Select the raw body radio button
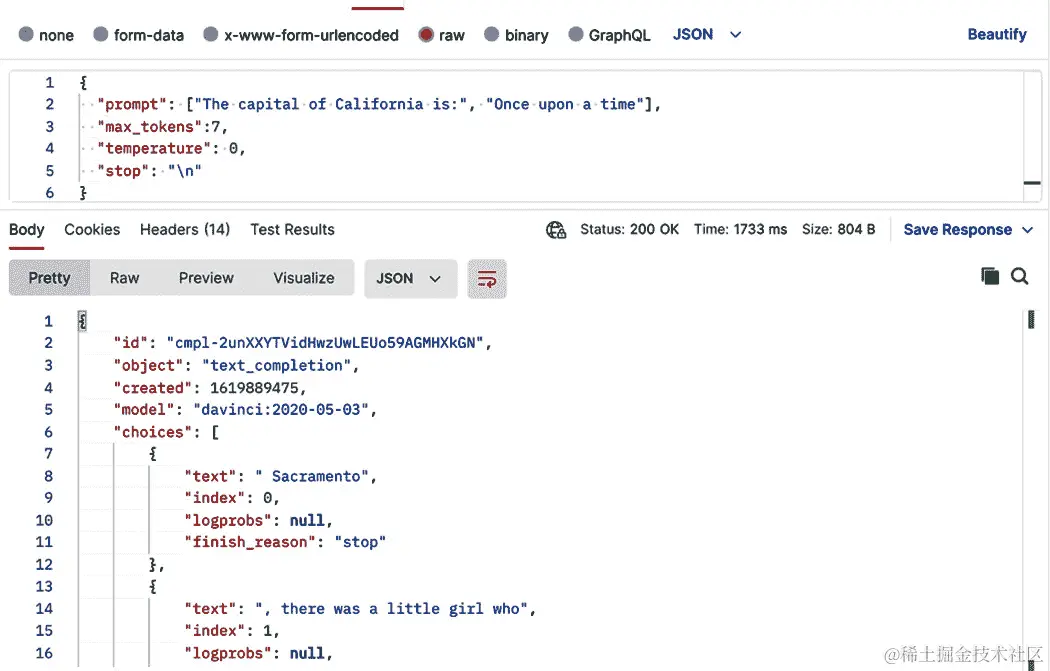The width and height of the screenshot is (1050, 671). (426, 34)
